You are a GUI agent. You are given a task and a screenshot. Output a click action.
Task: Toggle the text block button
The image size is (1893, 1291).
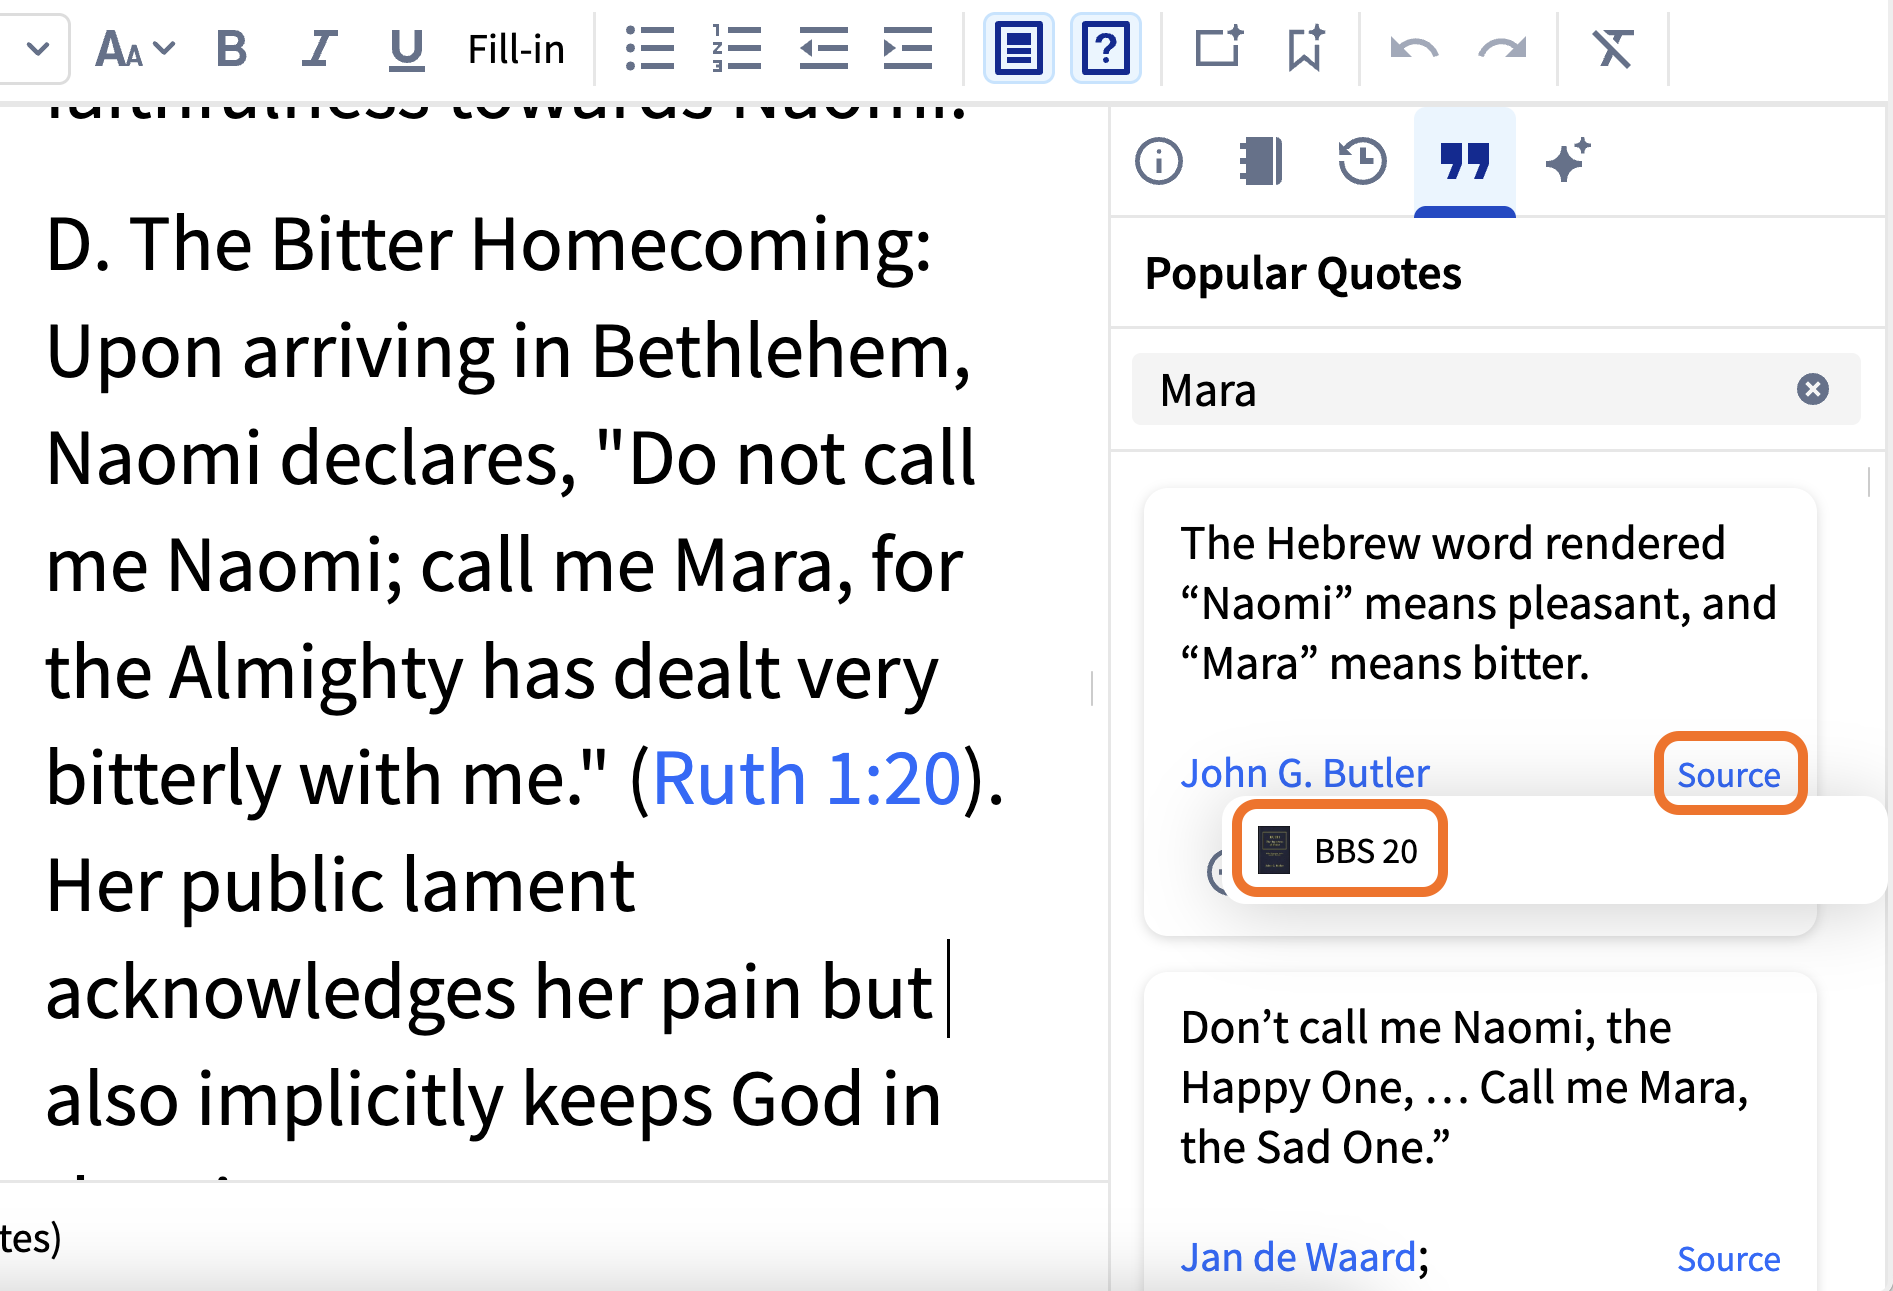[1018, 48]
